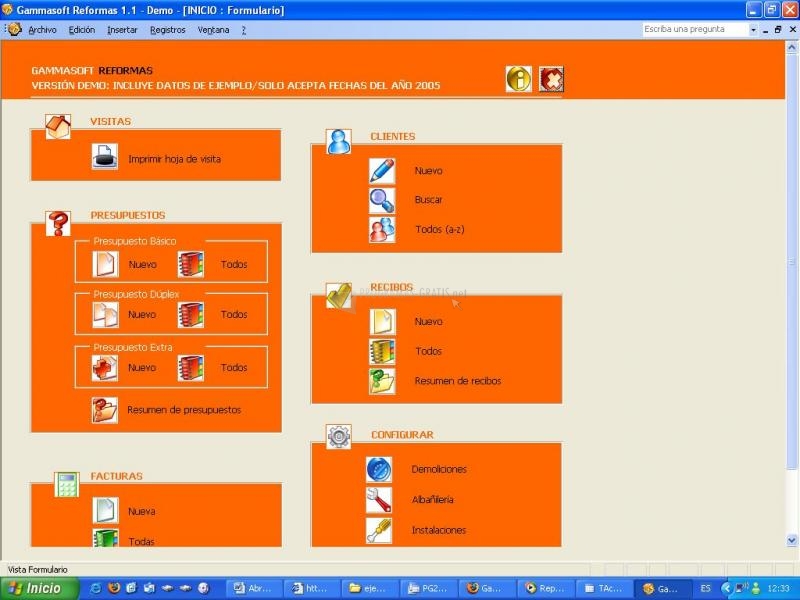Click the printer icon for visit sheet
The height and width of the screenshot is (600, 800).
click(x=105, y=156)
